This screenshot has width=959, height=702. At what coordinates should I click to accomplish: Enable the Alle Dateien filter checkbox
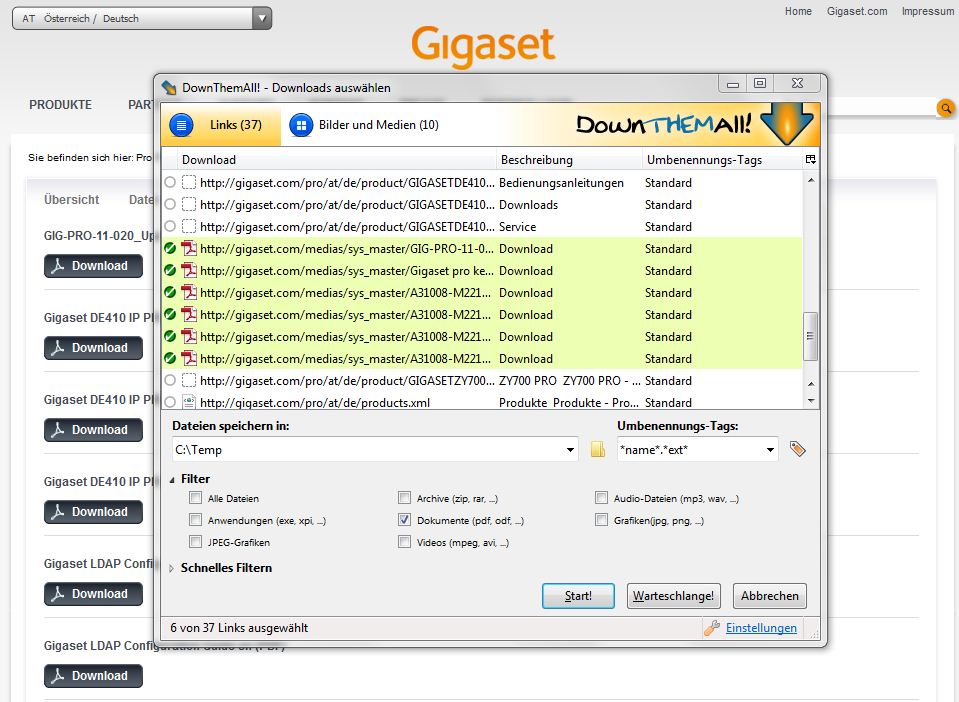[x=195, y=498]
